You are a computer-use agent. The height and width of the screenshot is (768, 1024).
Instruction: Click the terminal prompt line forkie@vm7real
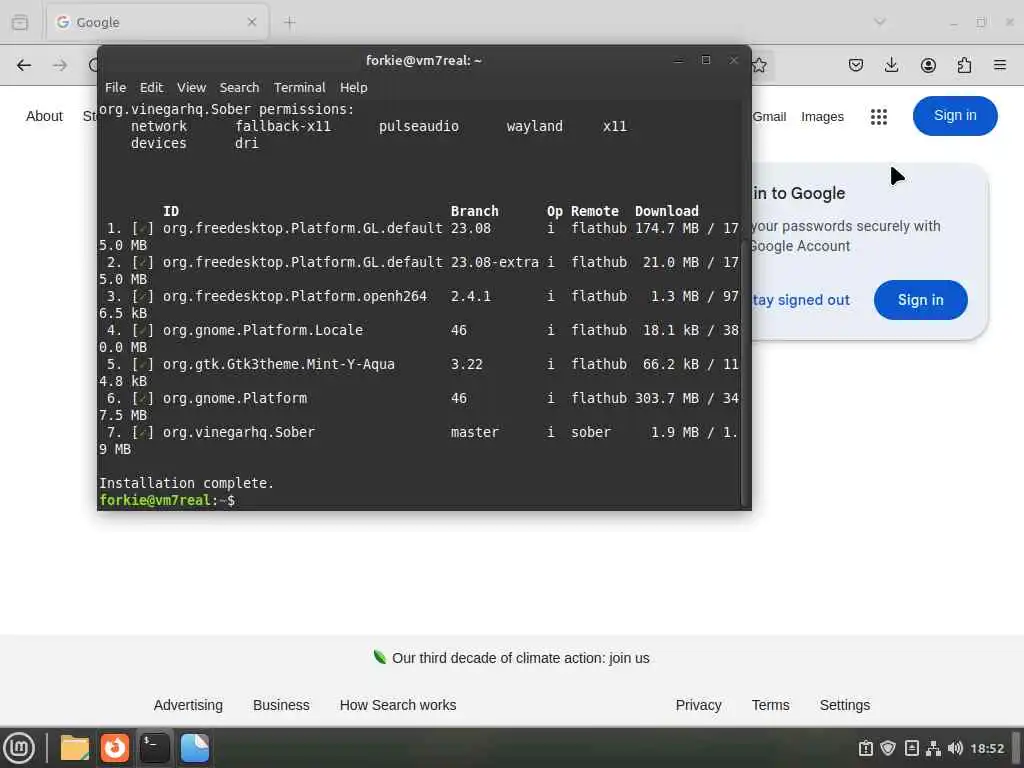click(x=167, y=500)
